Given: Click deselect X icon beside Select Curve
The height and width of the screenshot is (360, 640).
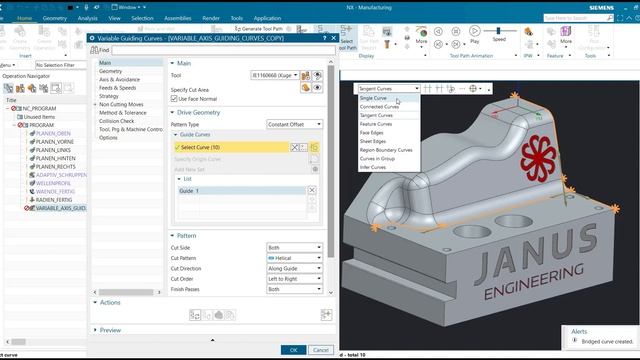Looking at the screenshot, I should (295, 147).
